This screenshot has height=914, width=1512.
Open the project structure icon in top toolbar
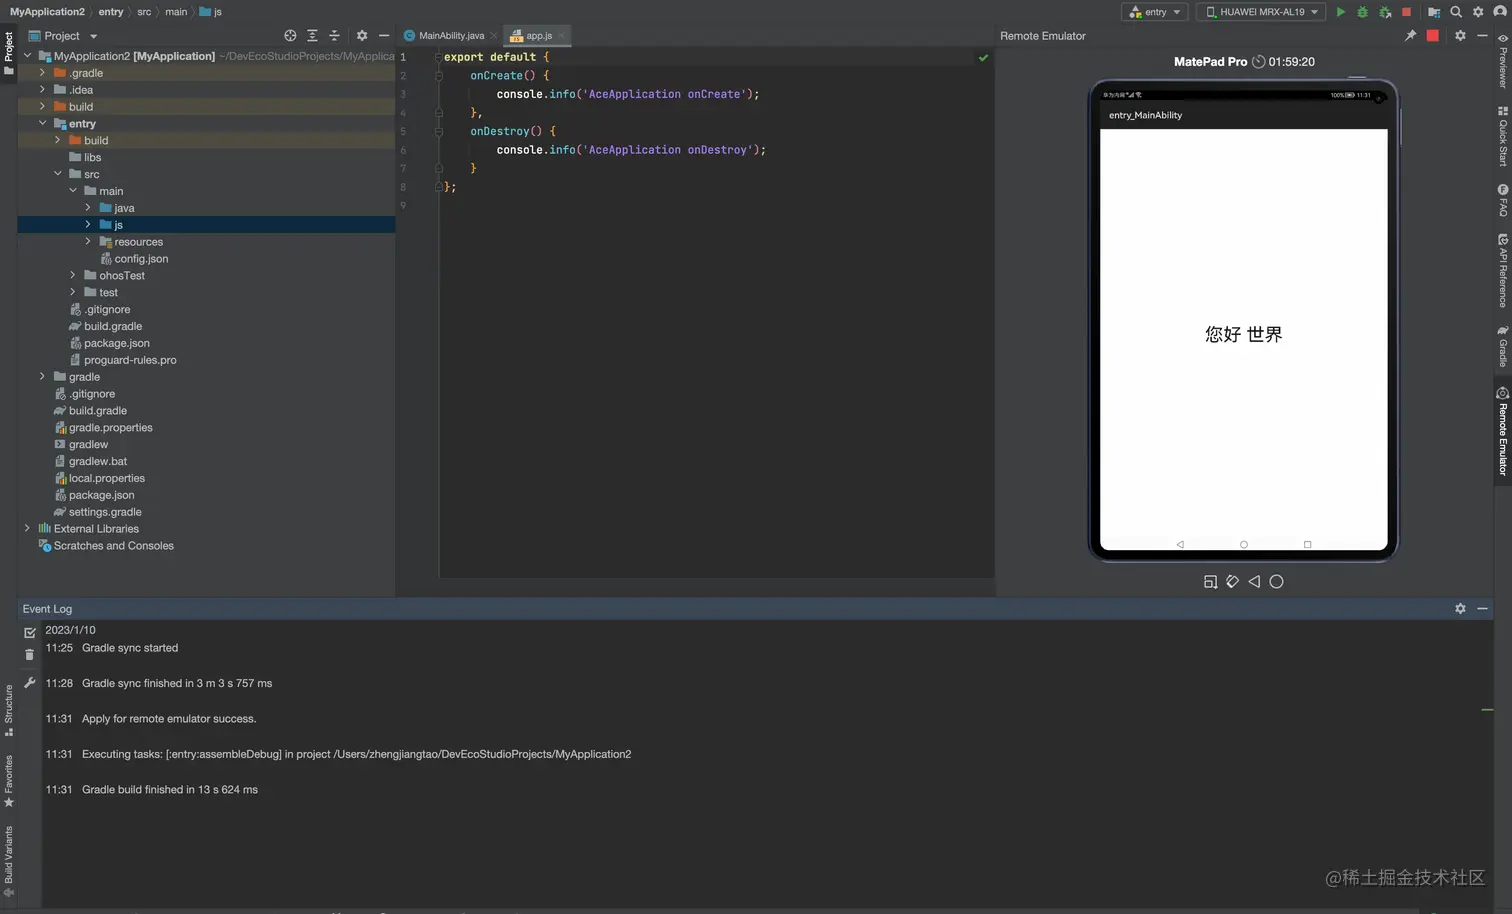[1434, 12]
